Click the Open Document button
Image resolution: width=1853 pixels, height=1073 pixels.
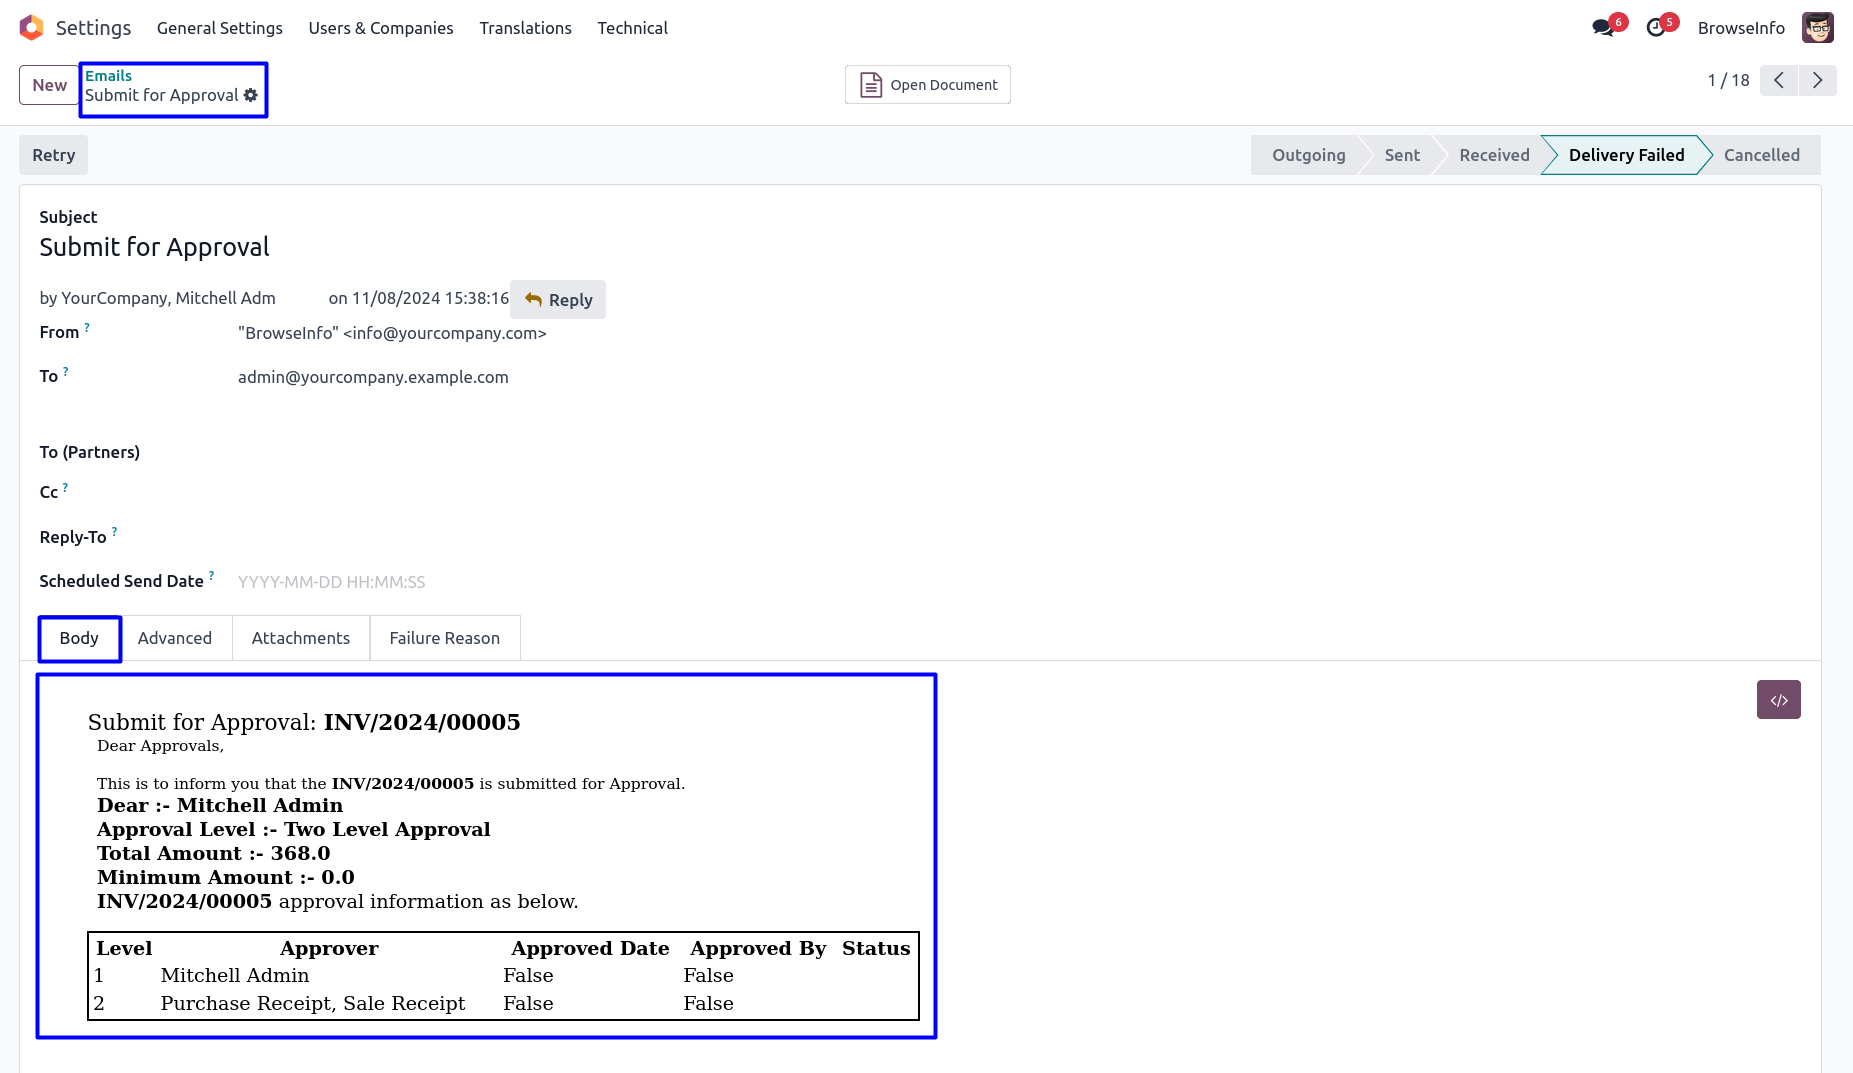[x=927, y=85]
